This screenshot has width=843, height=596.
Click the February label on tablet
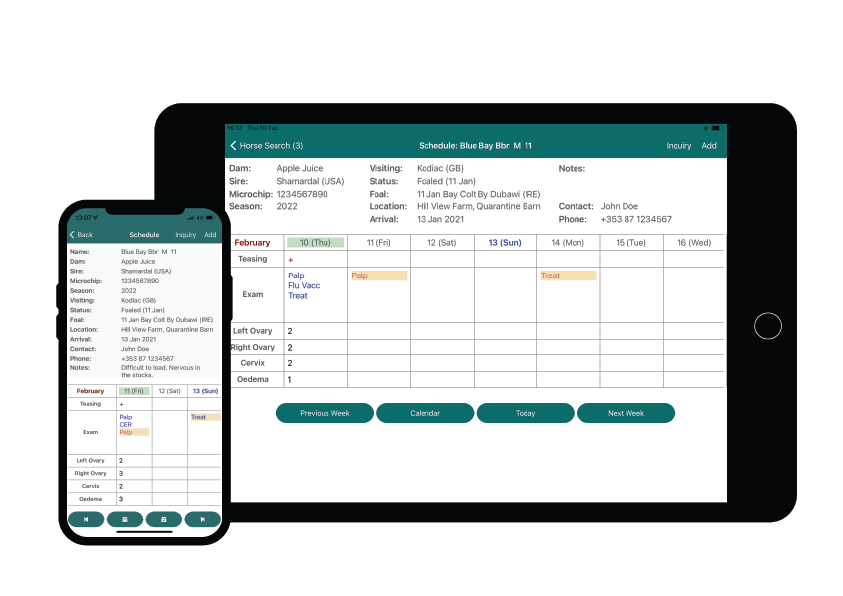[252, 243]
